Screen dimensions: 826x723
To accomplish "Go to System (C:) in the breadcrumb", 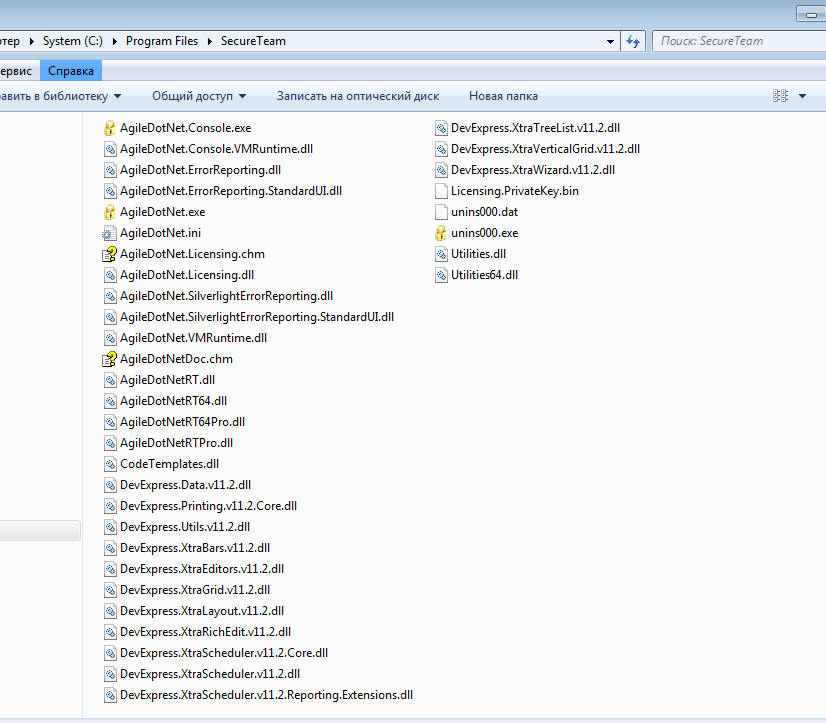I will click(73, 41).
